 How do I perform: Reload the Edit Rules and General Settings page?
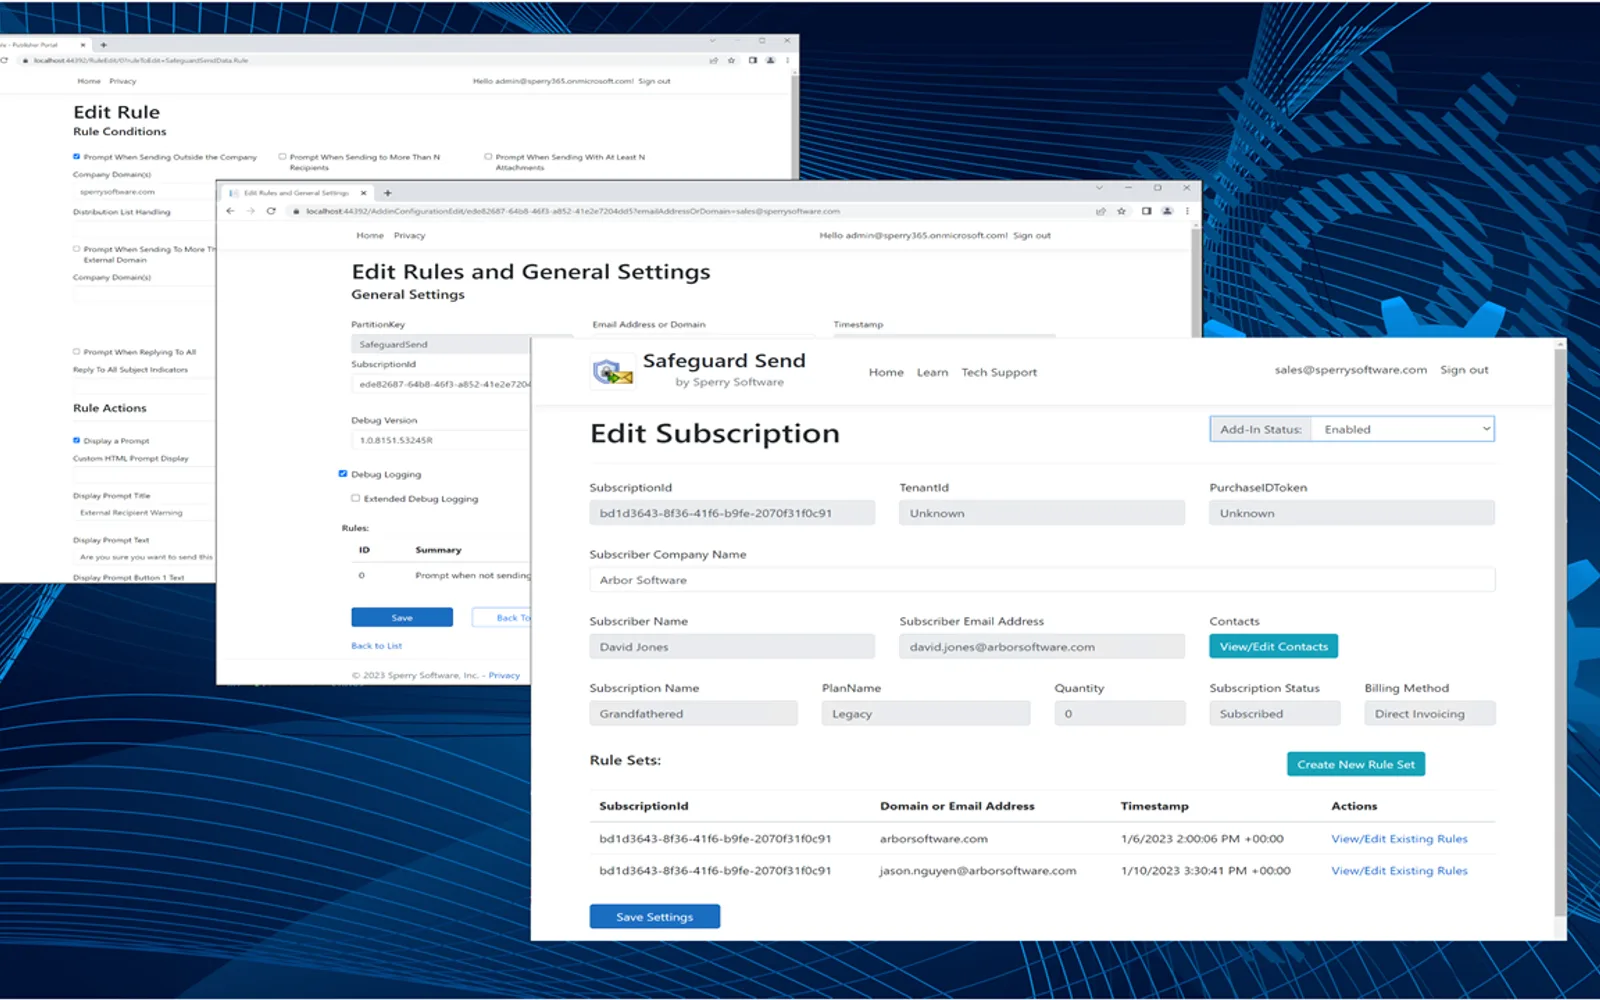[x=271, y=211]
